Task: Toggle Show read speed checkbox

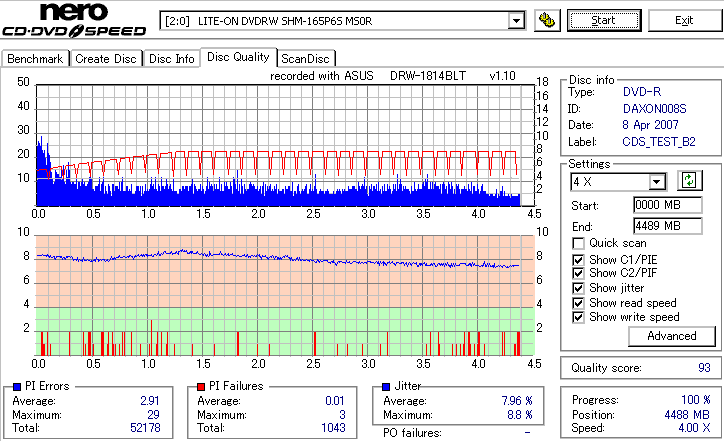Action: coord(578,303)
